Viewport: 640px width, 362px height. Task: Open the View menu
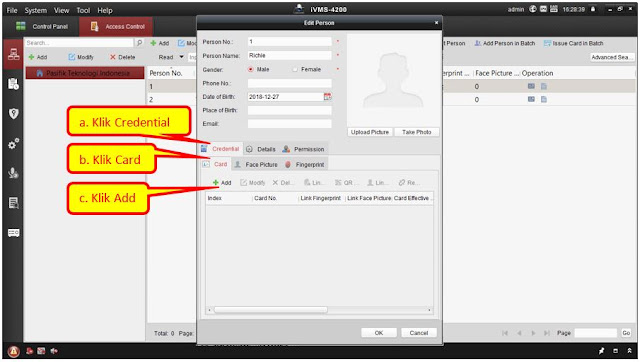[62, 10]
